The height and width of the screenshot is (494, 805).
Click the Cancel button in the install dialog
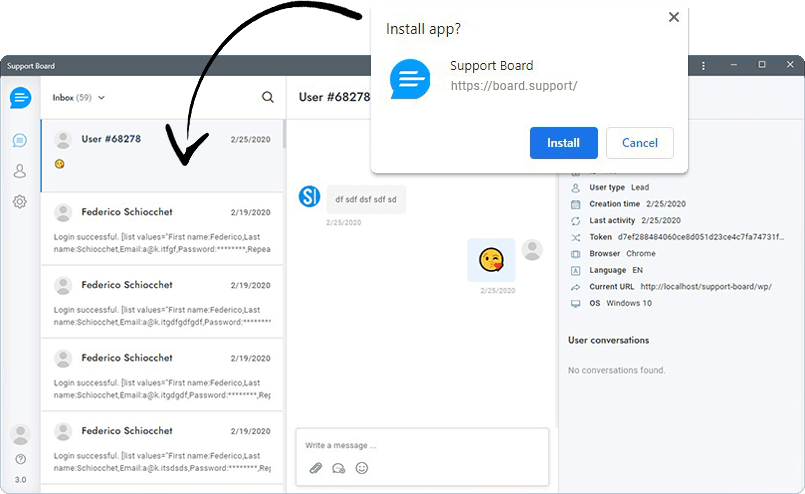point(640,143)
